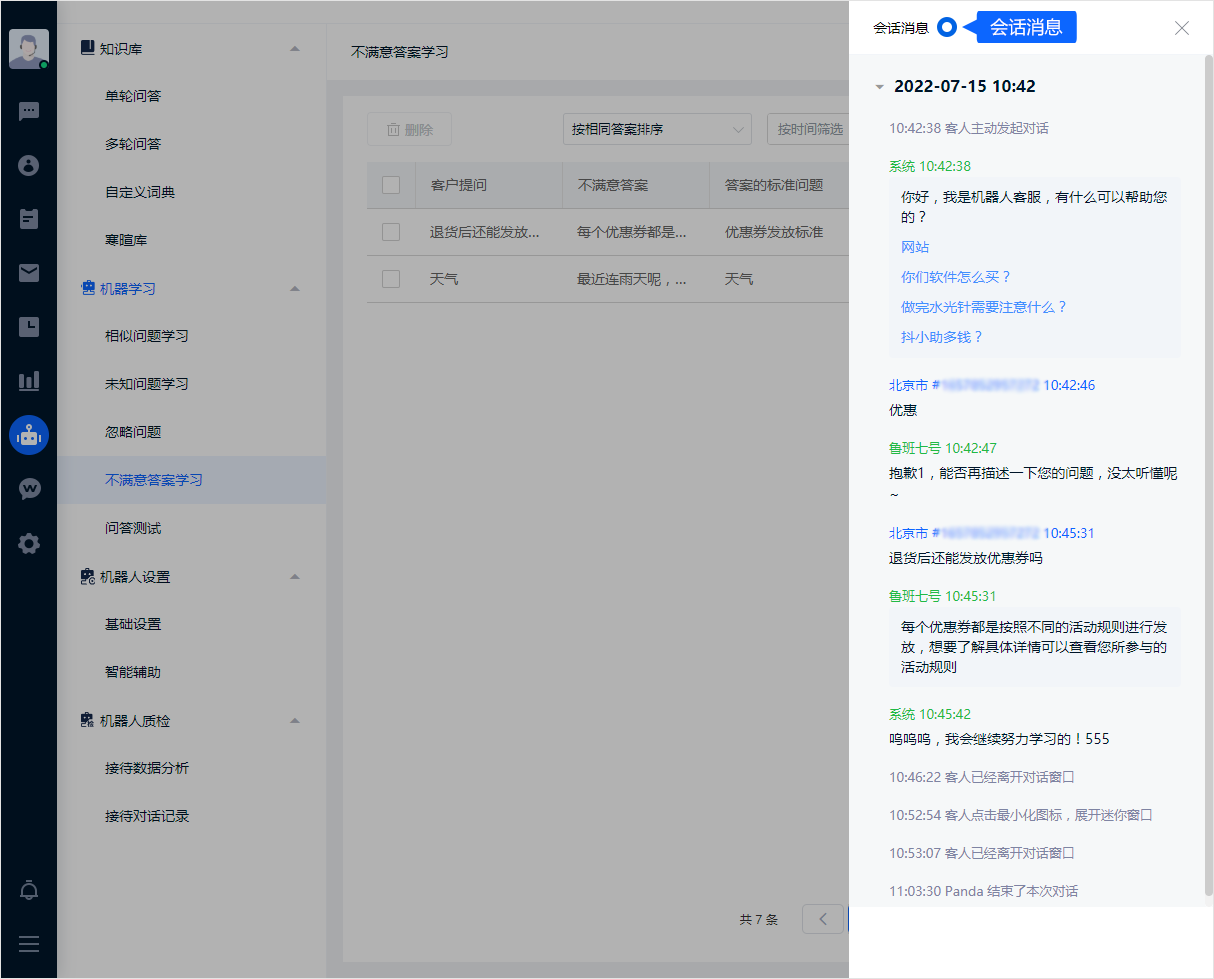Open the bar chart statistics icon

[x=29, y=381]
